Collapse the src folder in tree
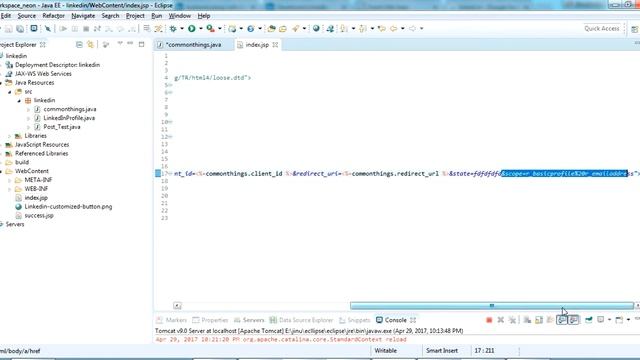Screen dimensions: 640x360 point(10,92)
